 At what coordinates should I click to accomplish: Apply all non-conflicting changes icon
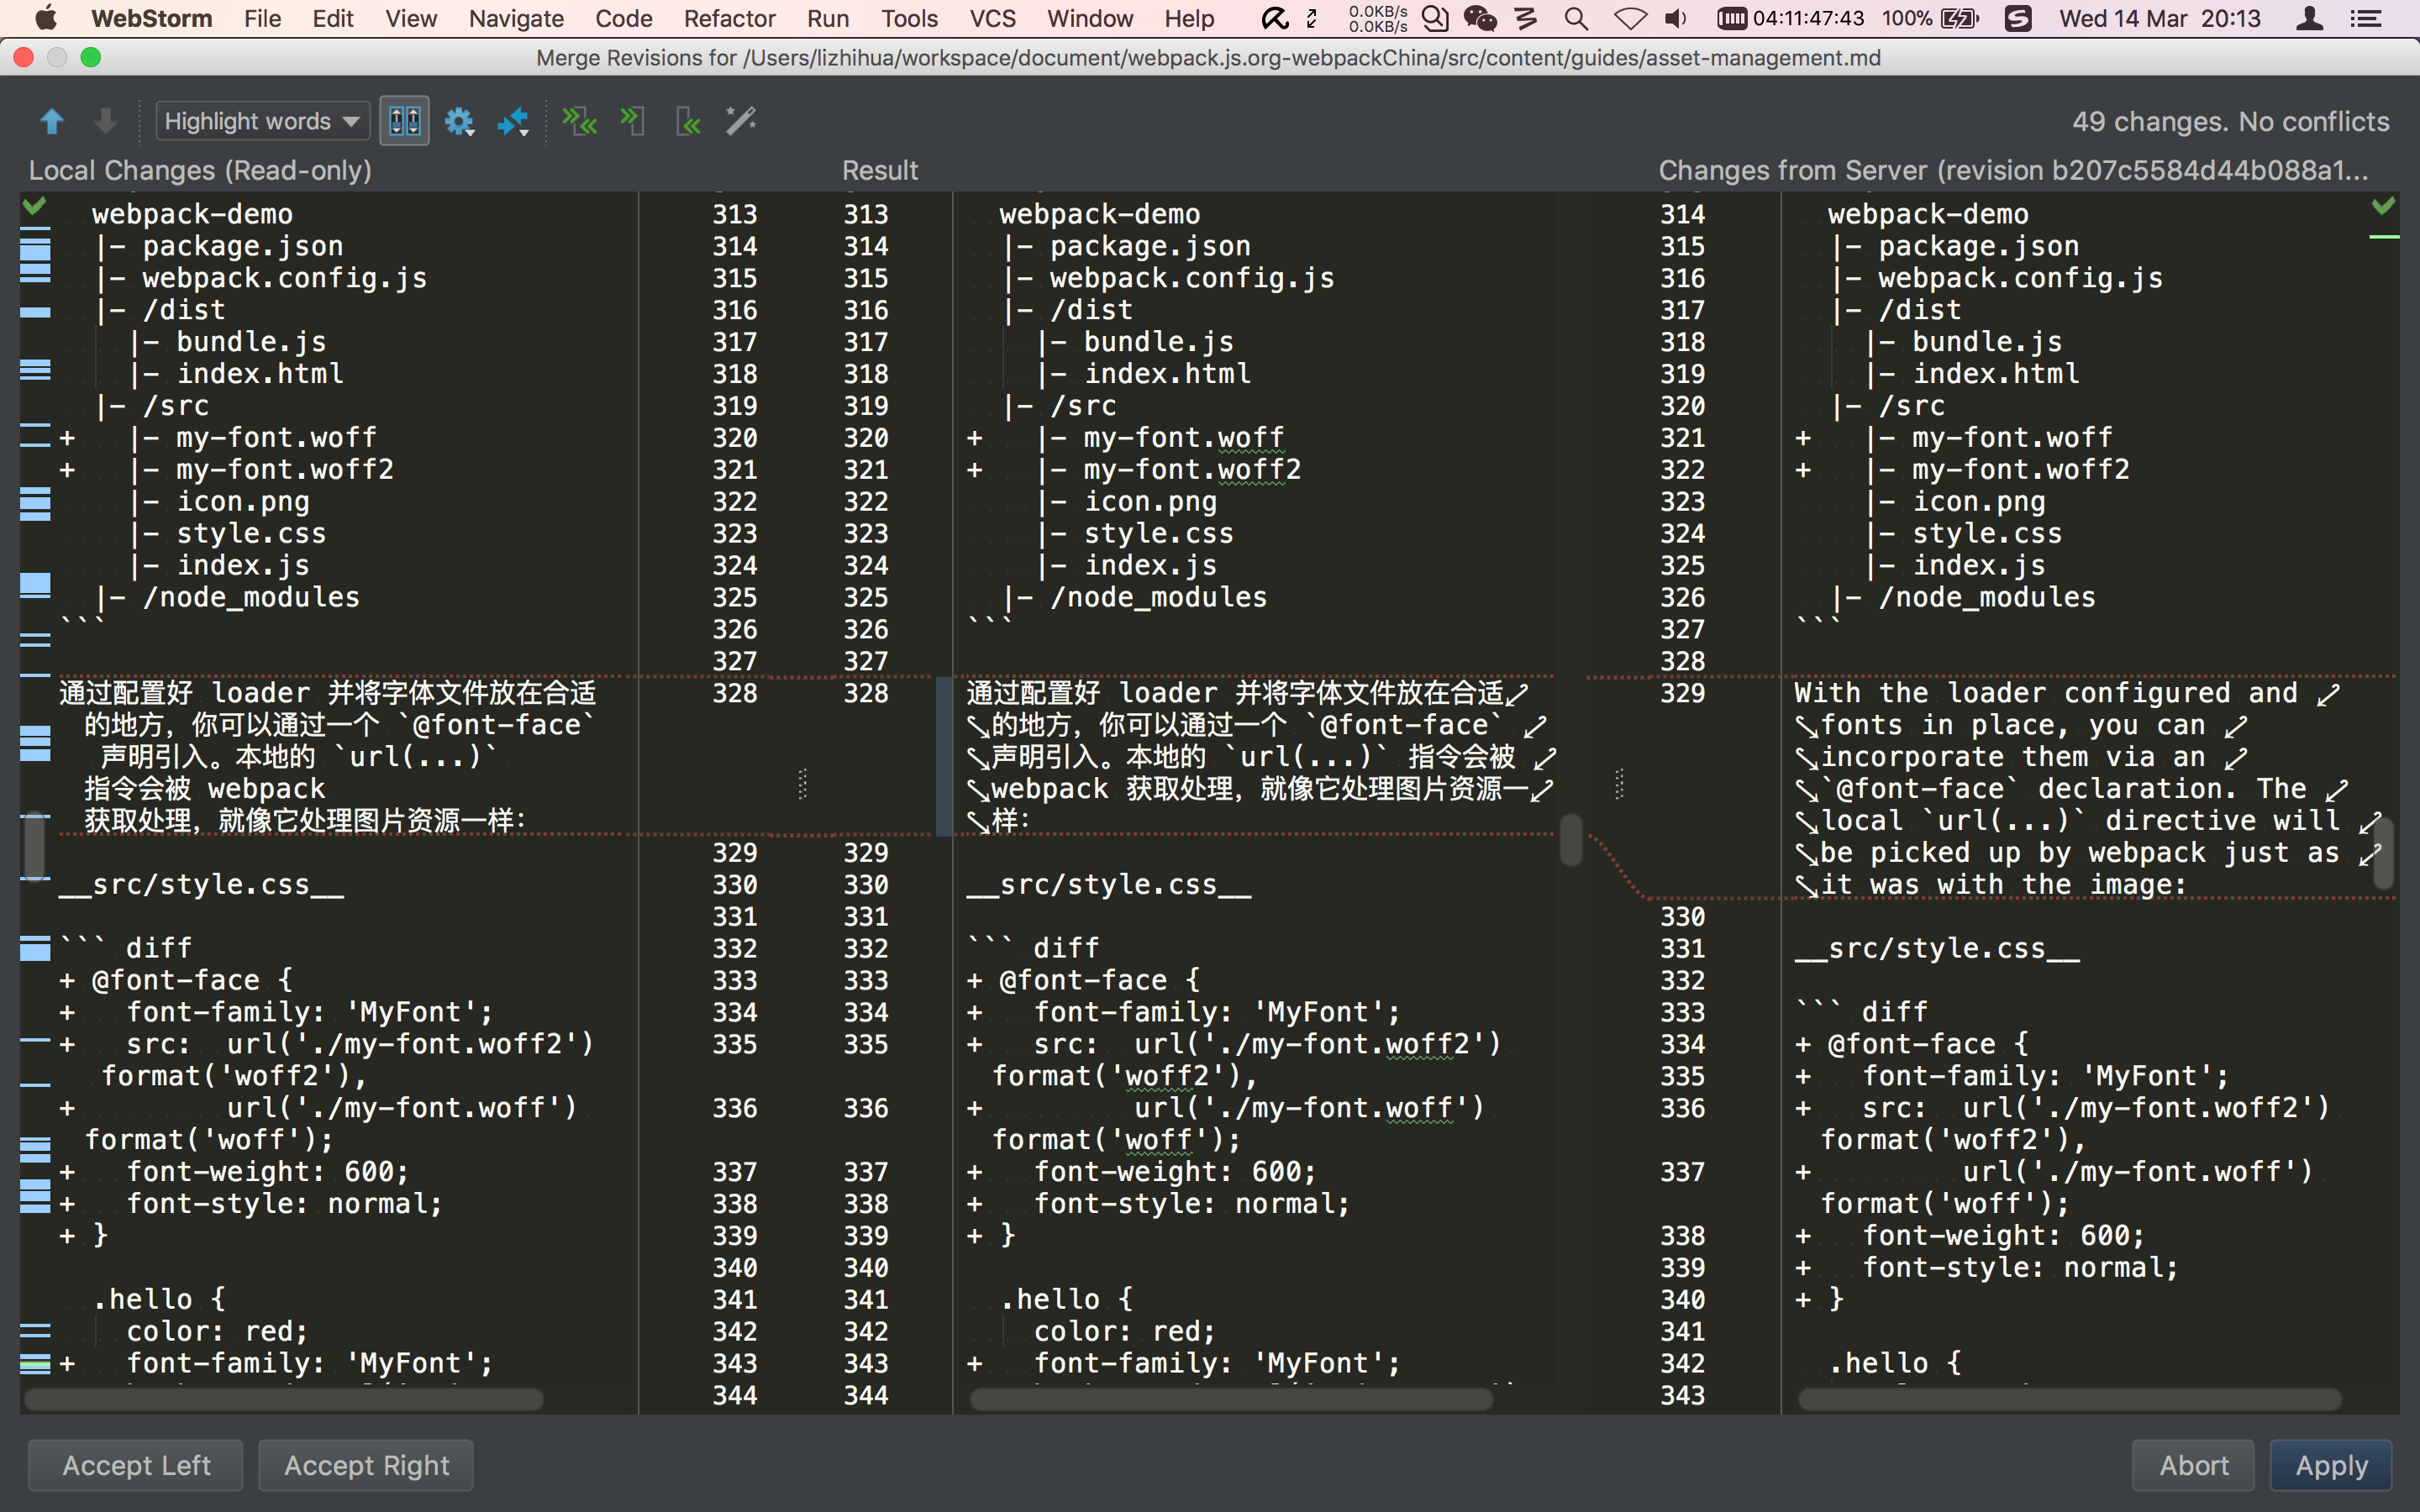580,120
